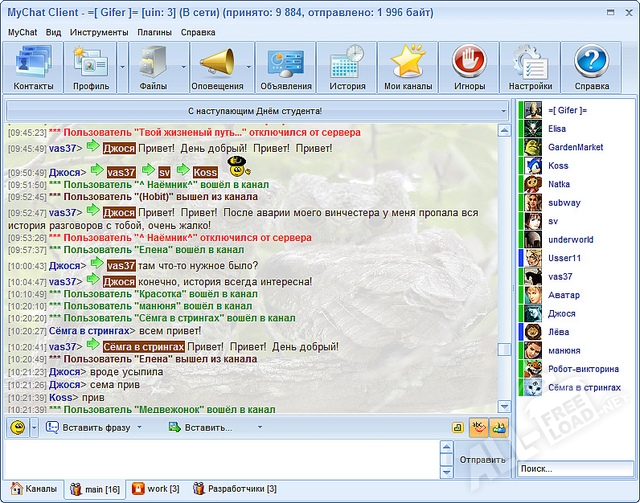Click the smiley emoticon button
640x503 pixels.
tap(18, 428)
